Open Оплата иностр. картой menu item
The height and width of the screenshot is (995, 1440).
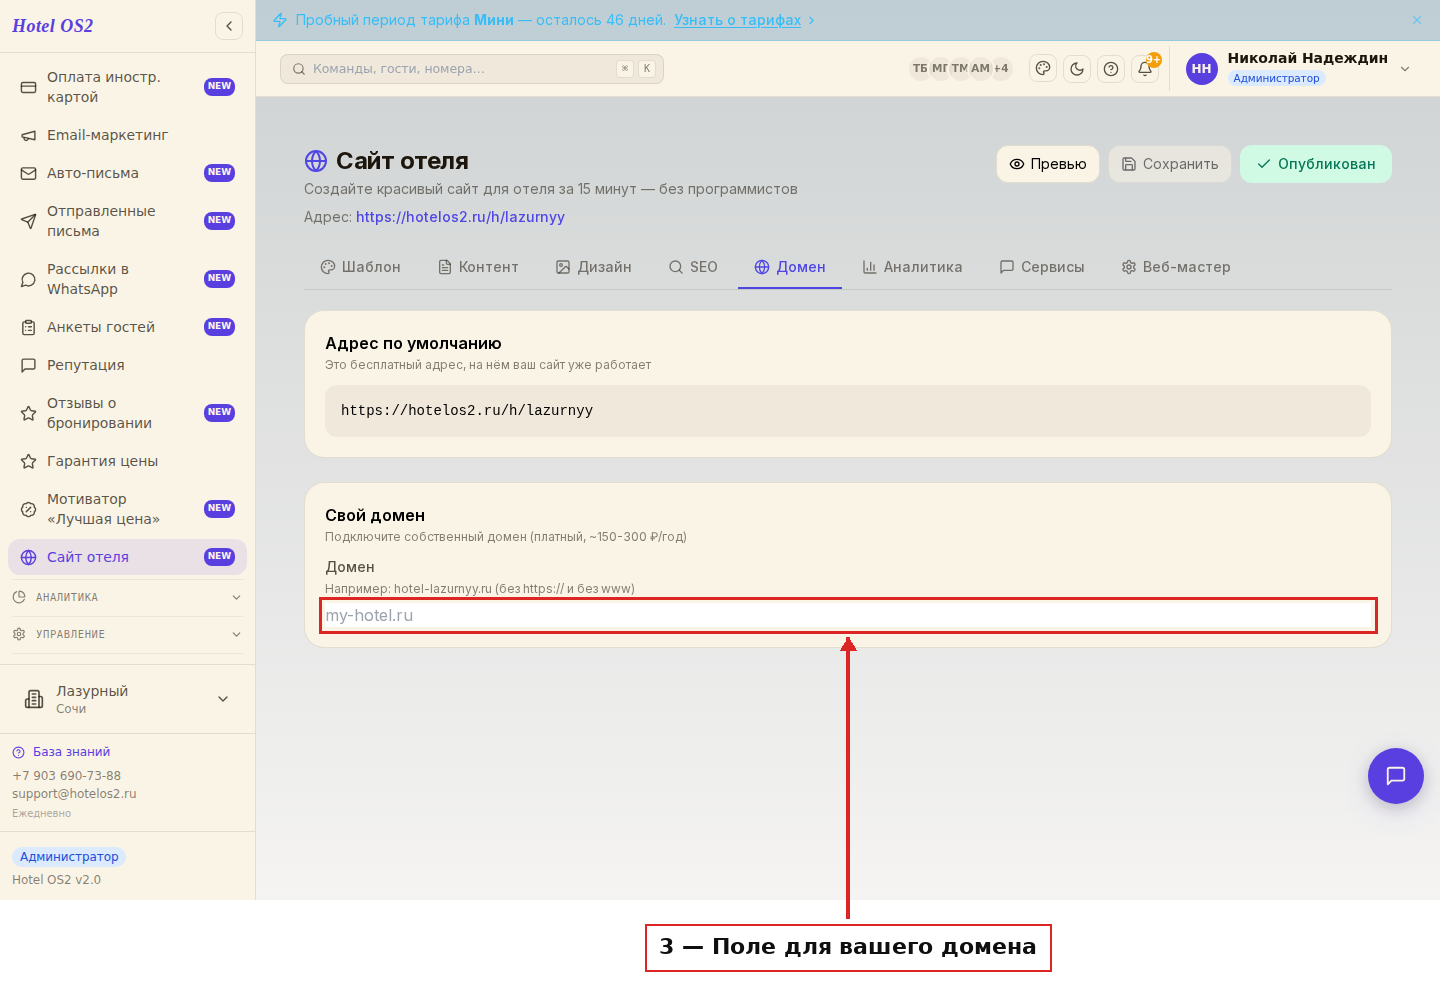click(x=127, y=87)
